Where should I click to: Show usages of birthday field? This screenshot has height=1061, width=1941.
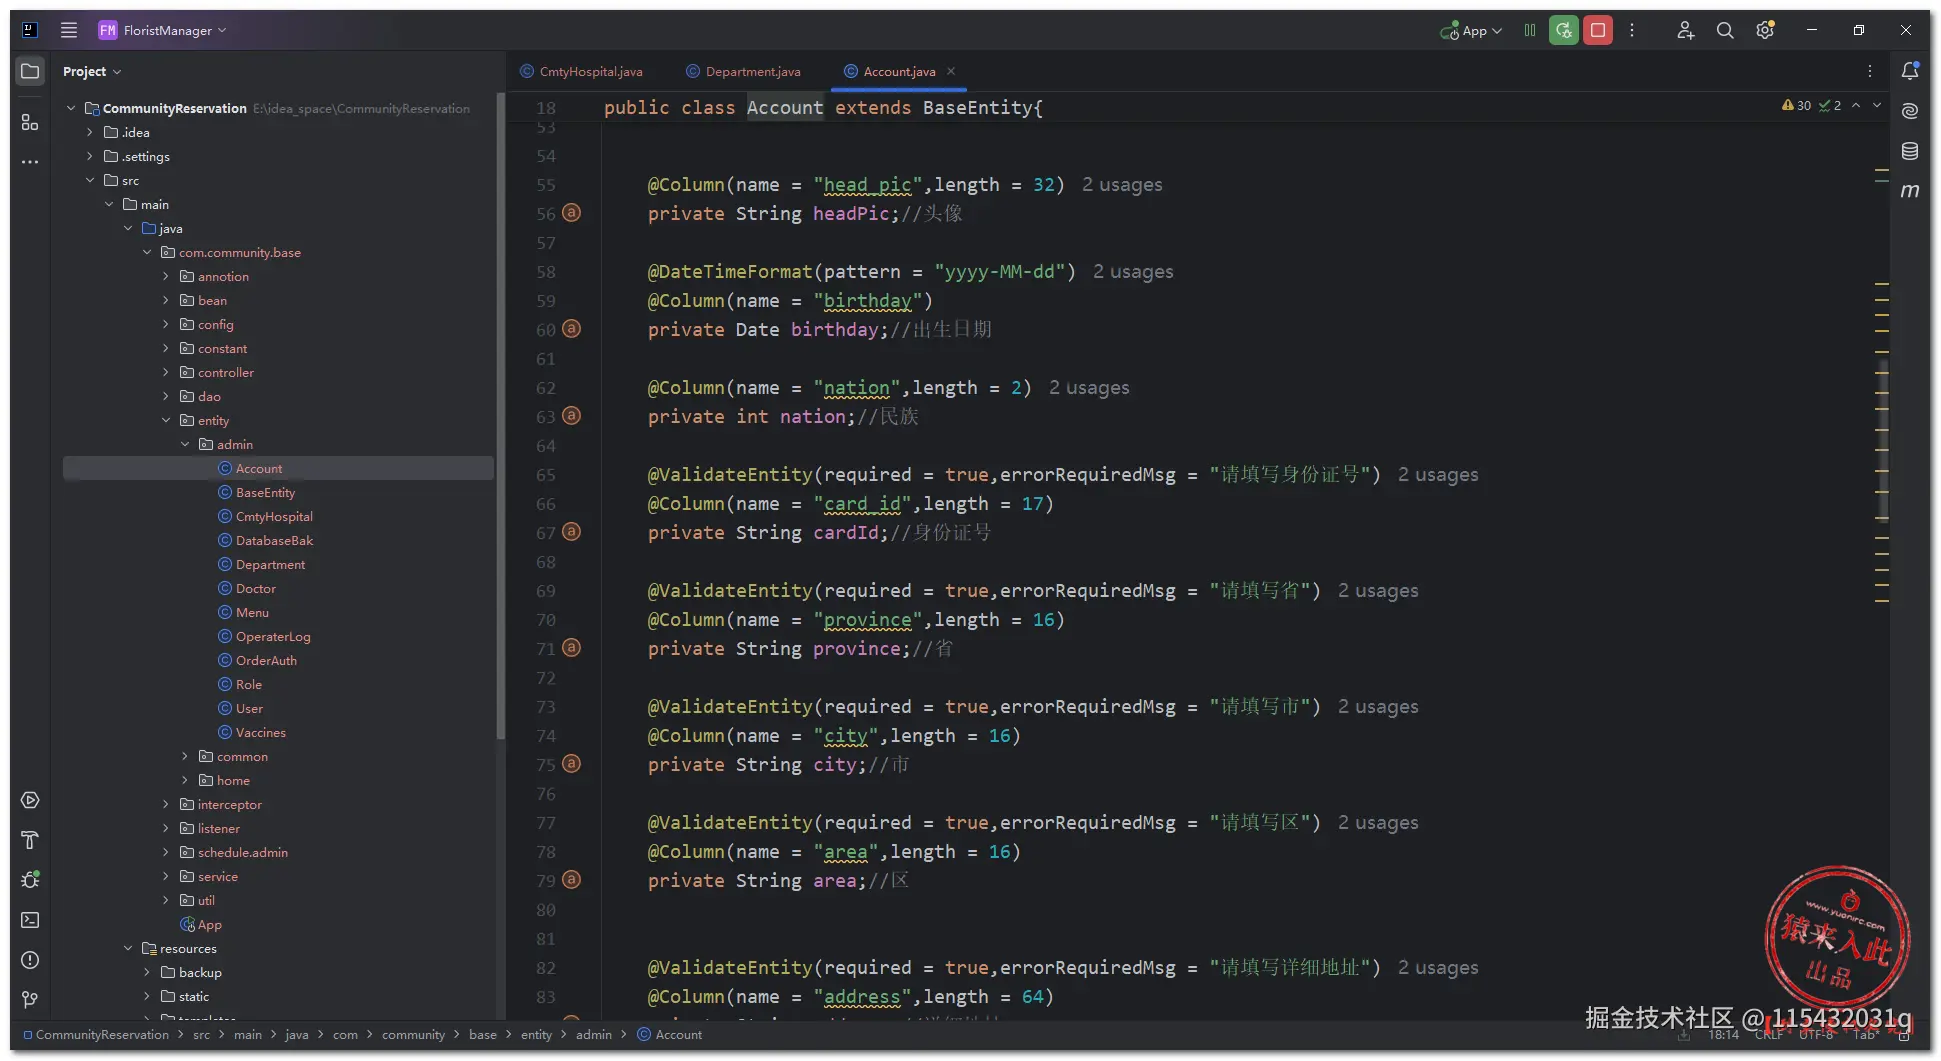1133,272
